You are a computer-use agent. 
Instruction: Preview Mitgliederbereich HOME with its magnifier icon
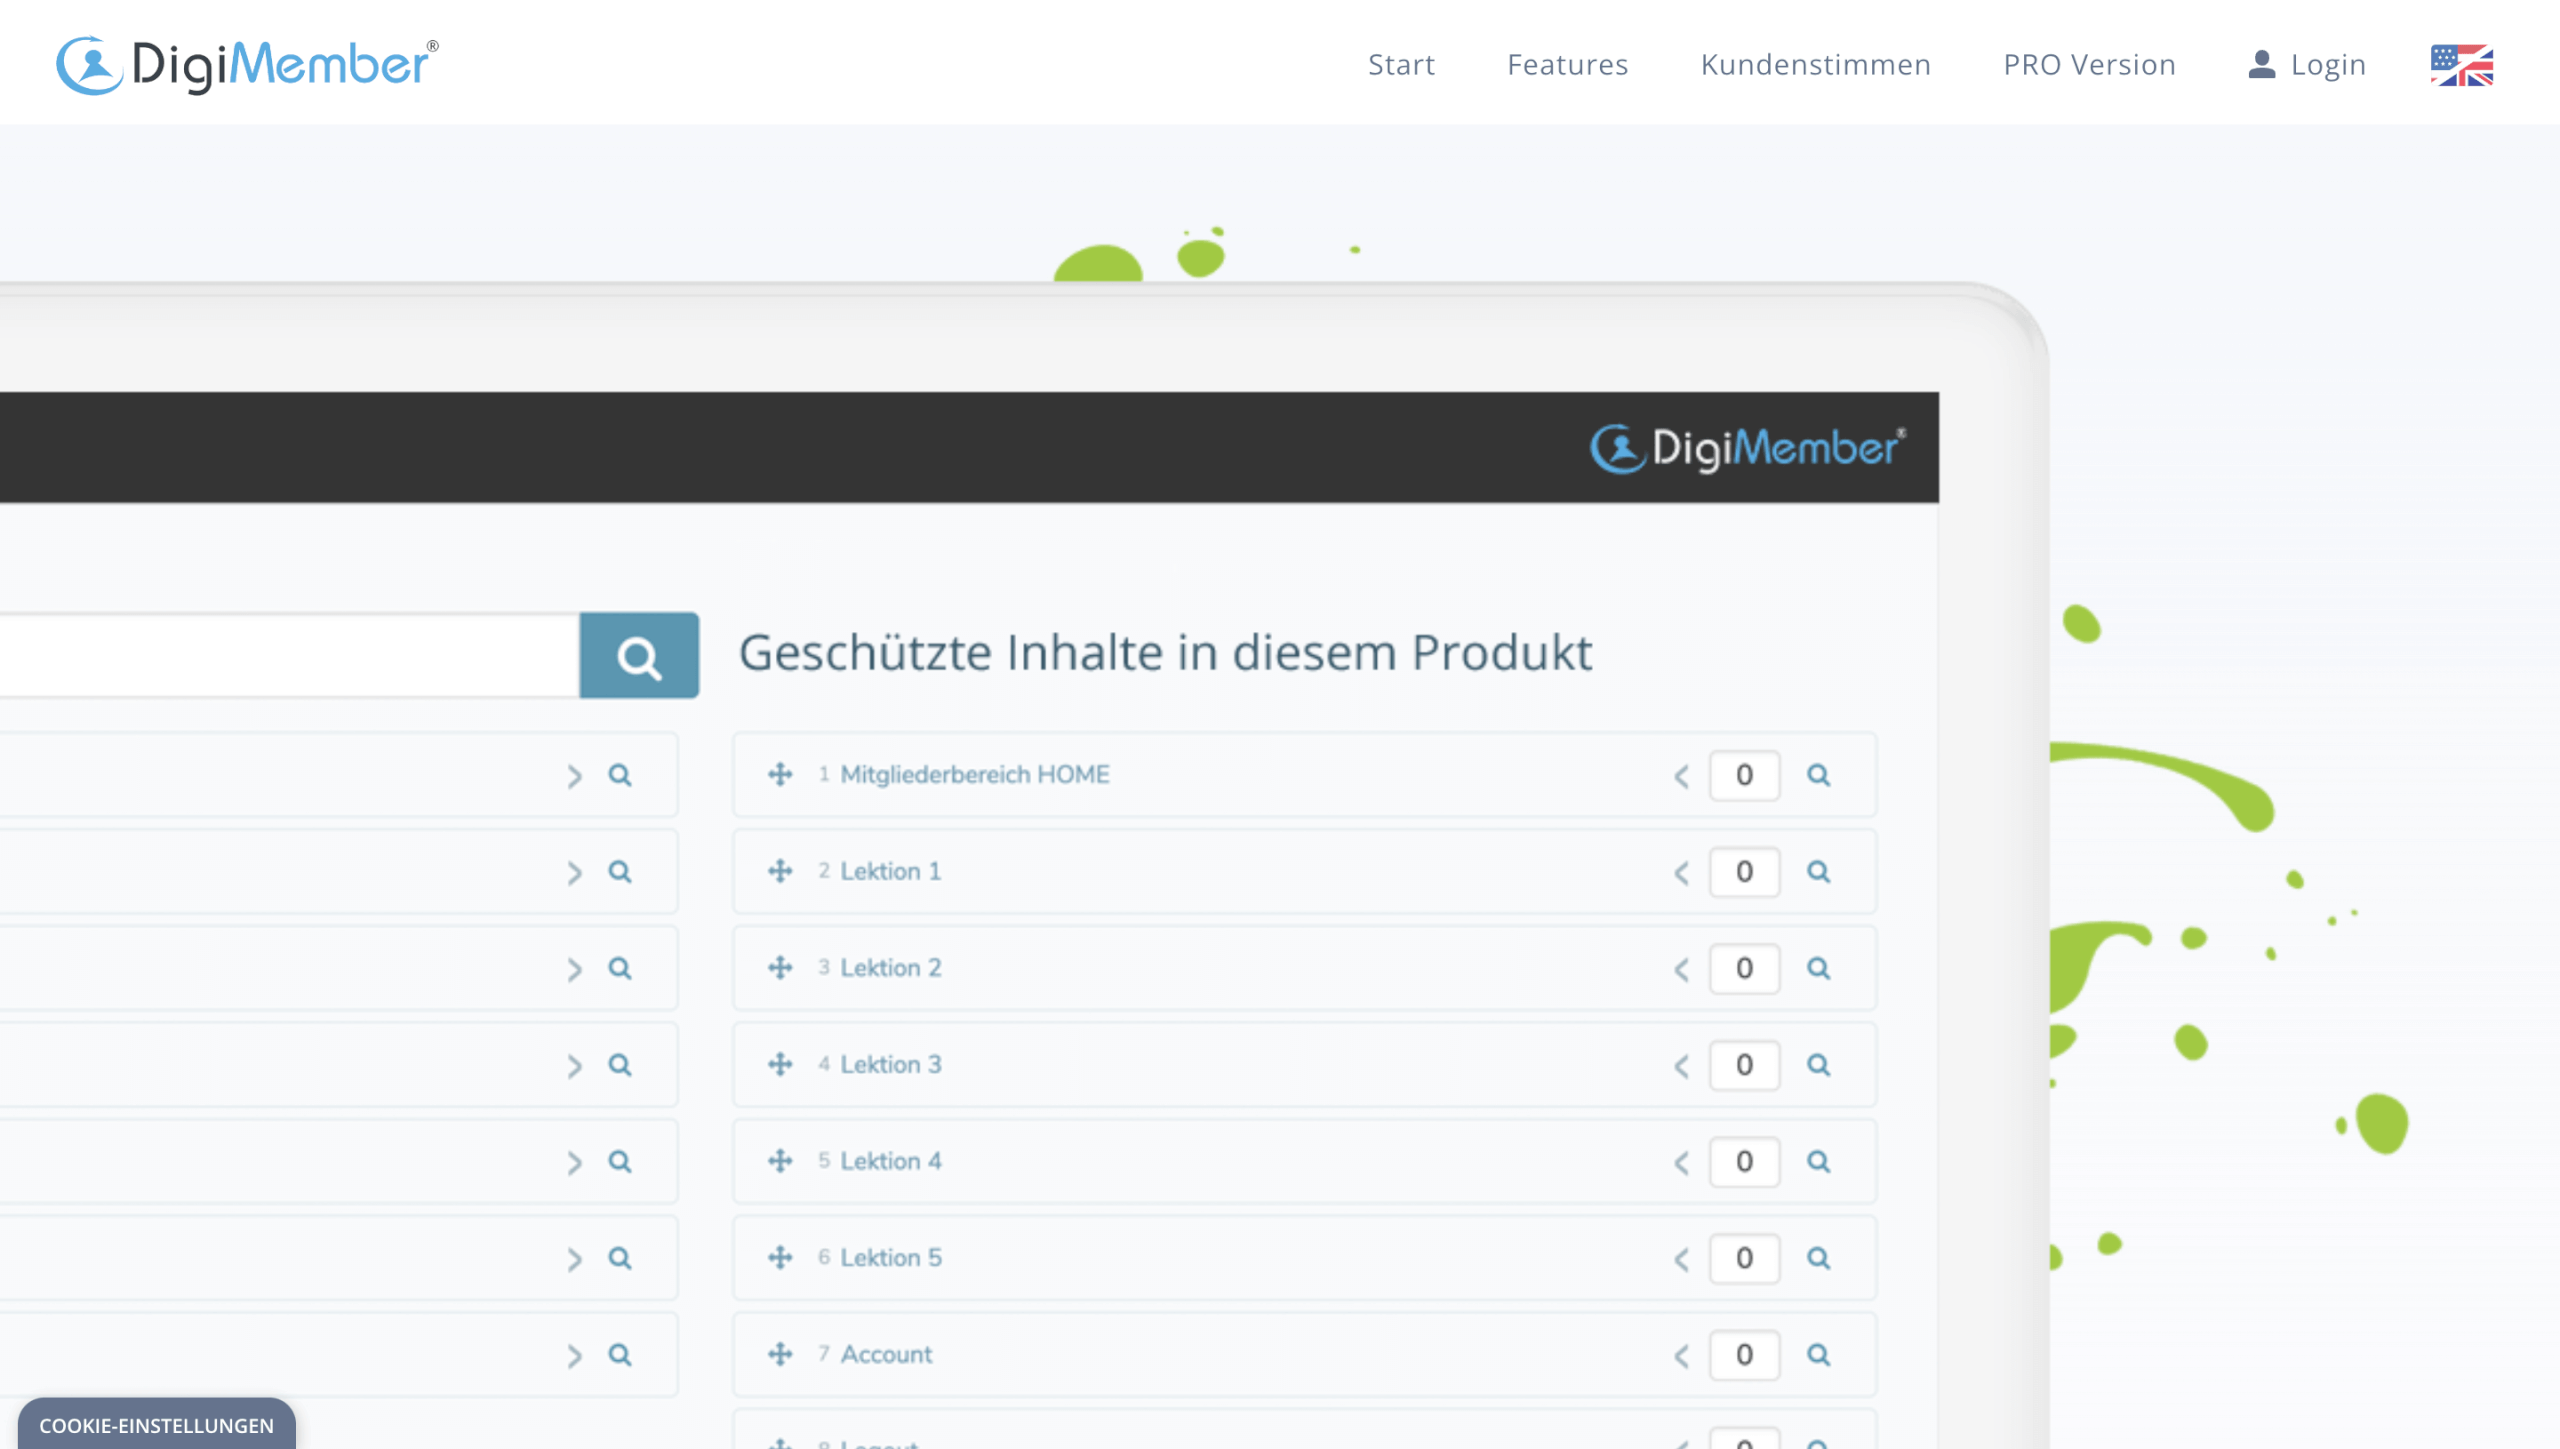click(1818, 776)
